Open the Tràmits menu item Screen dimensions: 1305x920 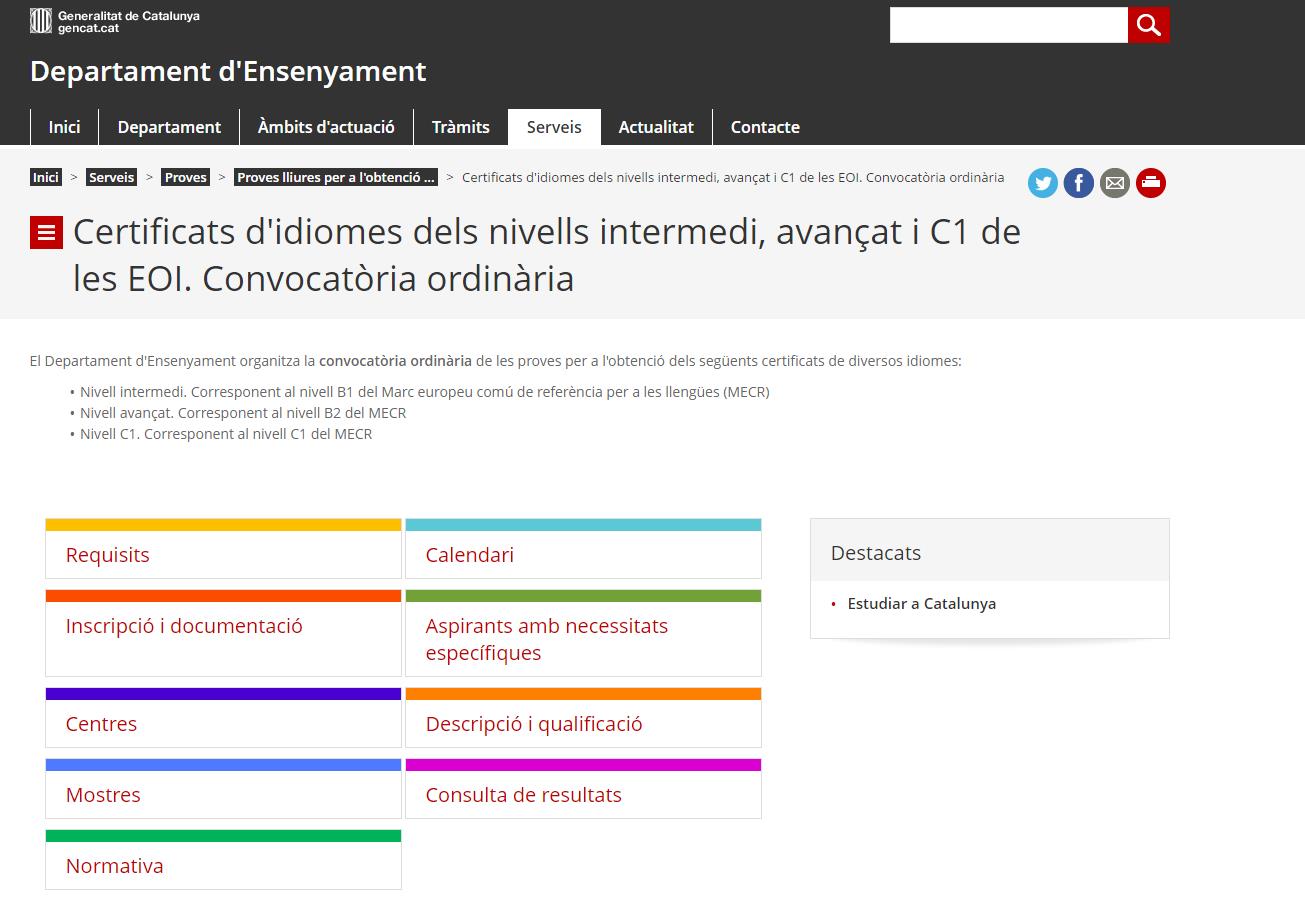pos(460,127)
